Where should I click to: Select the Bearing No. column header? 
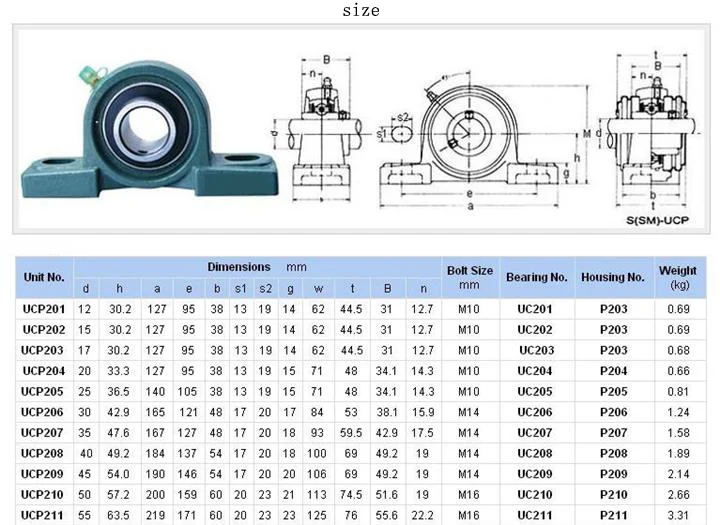point(537,277)
